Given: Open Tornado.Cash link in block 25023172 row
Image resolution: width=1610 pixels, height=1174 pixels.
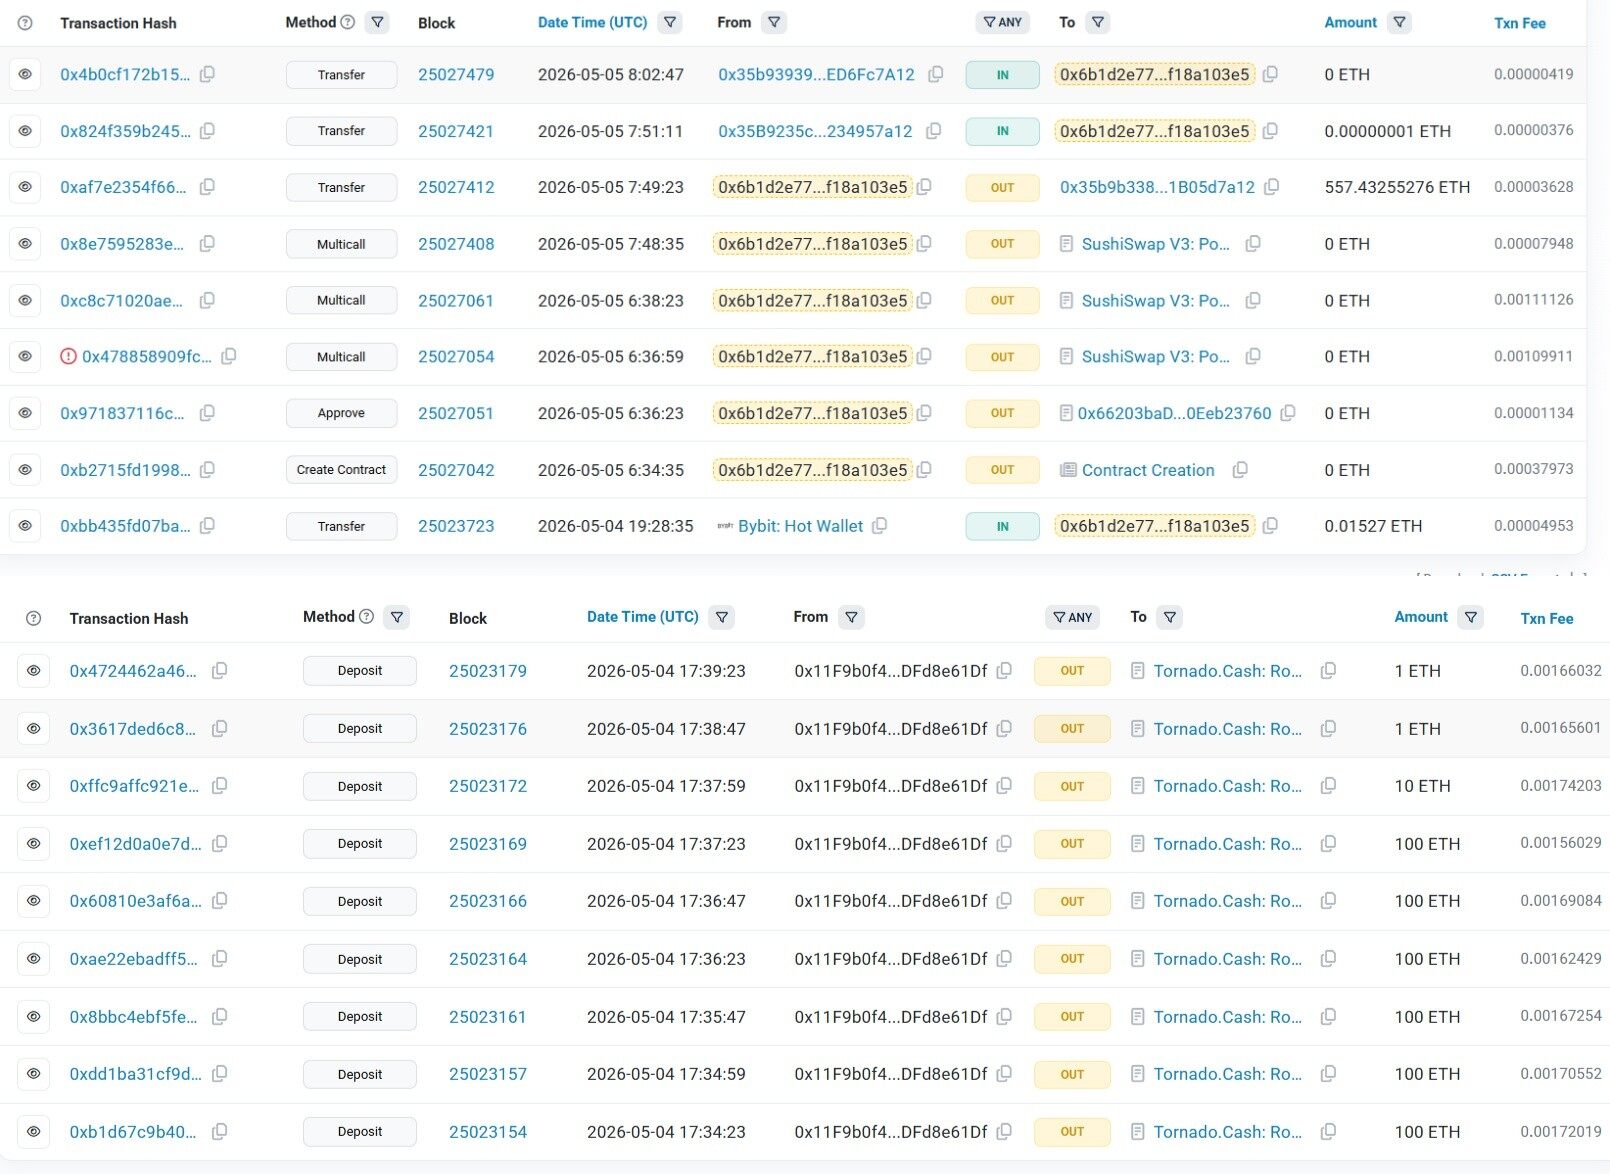Looking at the screenshot, I should tap(1227, 786).
